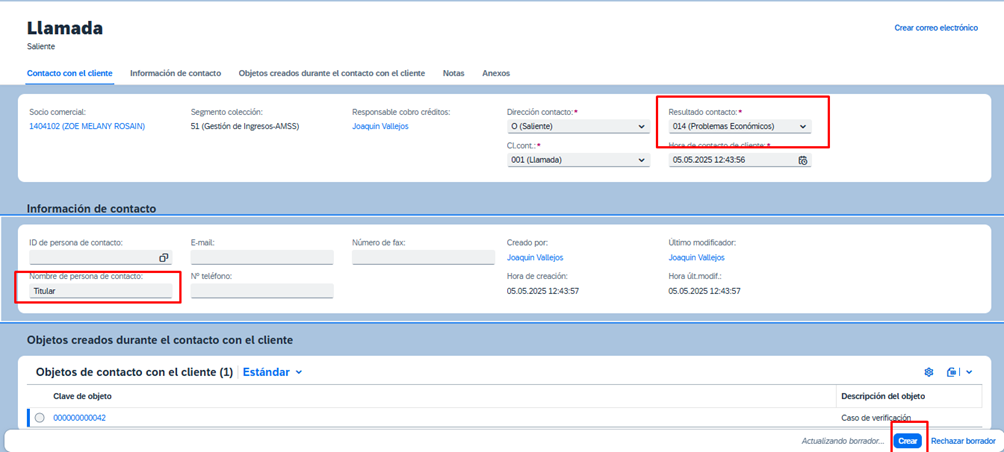
Task: Select radio button for object 000000000042
Action: tap(40, 418)
